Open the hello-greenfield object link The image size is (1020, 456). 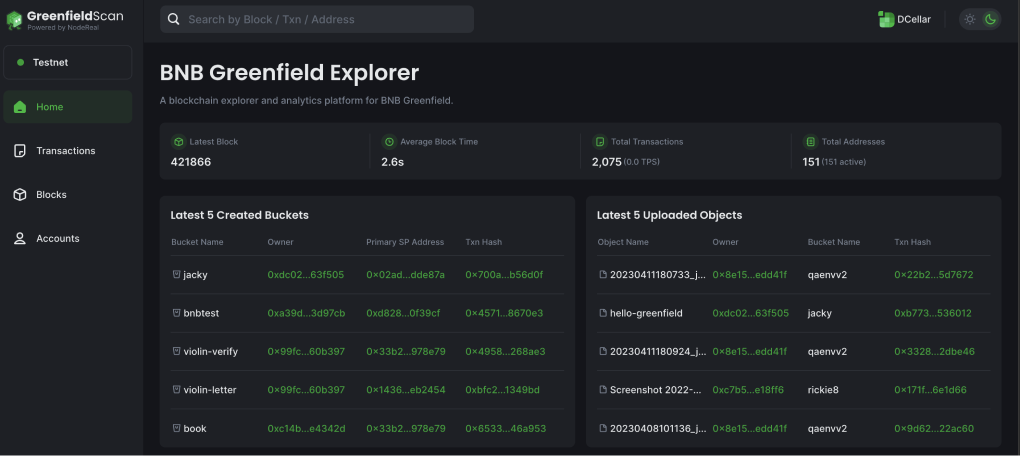pyautogui.click(x=646, y=313)
